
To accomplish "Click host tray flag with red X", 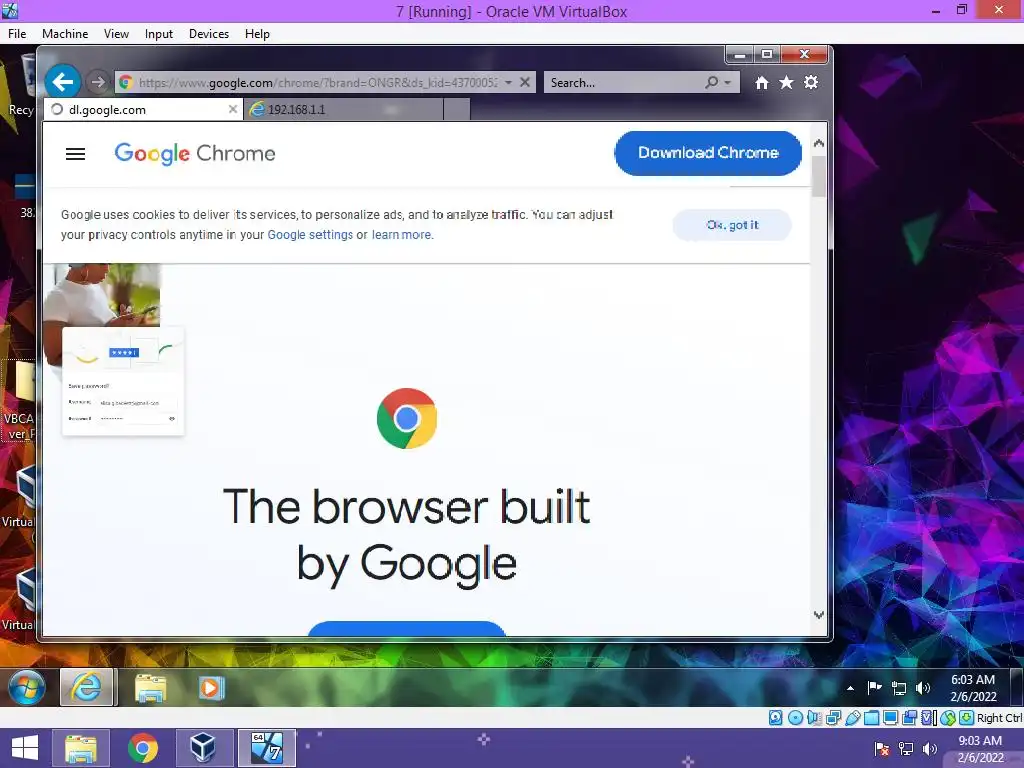I will pos(882,749).
